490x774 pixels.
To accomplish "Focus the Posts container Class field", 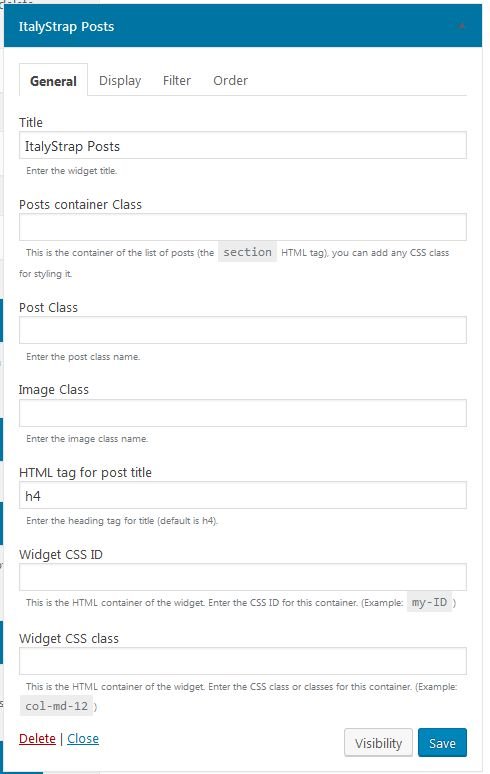I will 243,227.
